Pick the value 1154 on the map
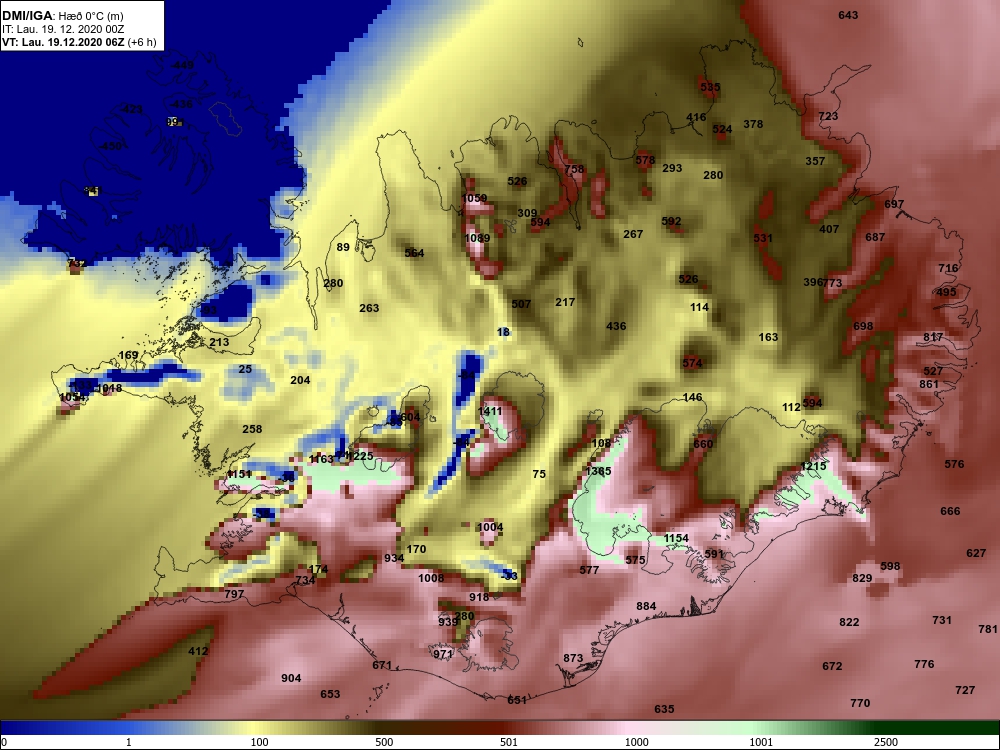This screenshot has width=1000, height=750. click(676, 538)
